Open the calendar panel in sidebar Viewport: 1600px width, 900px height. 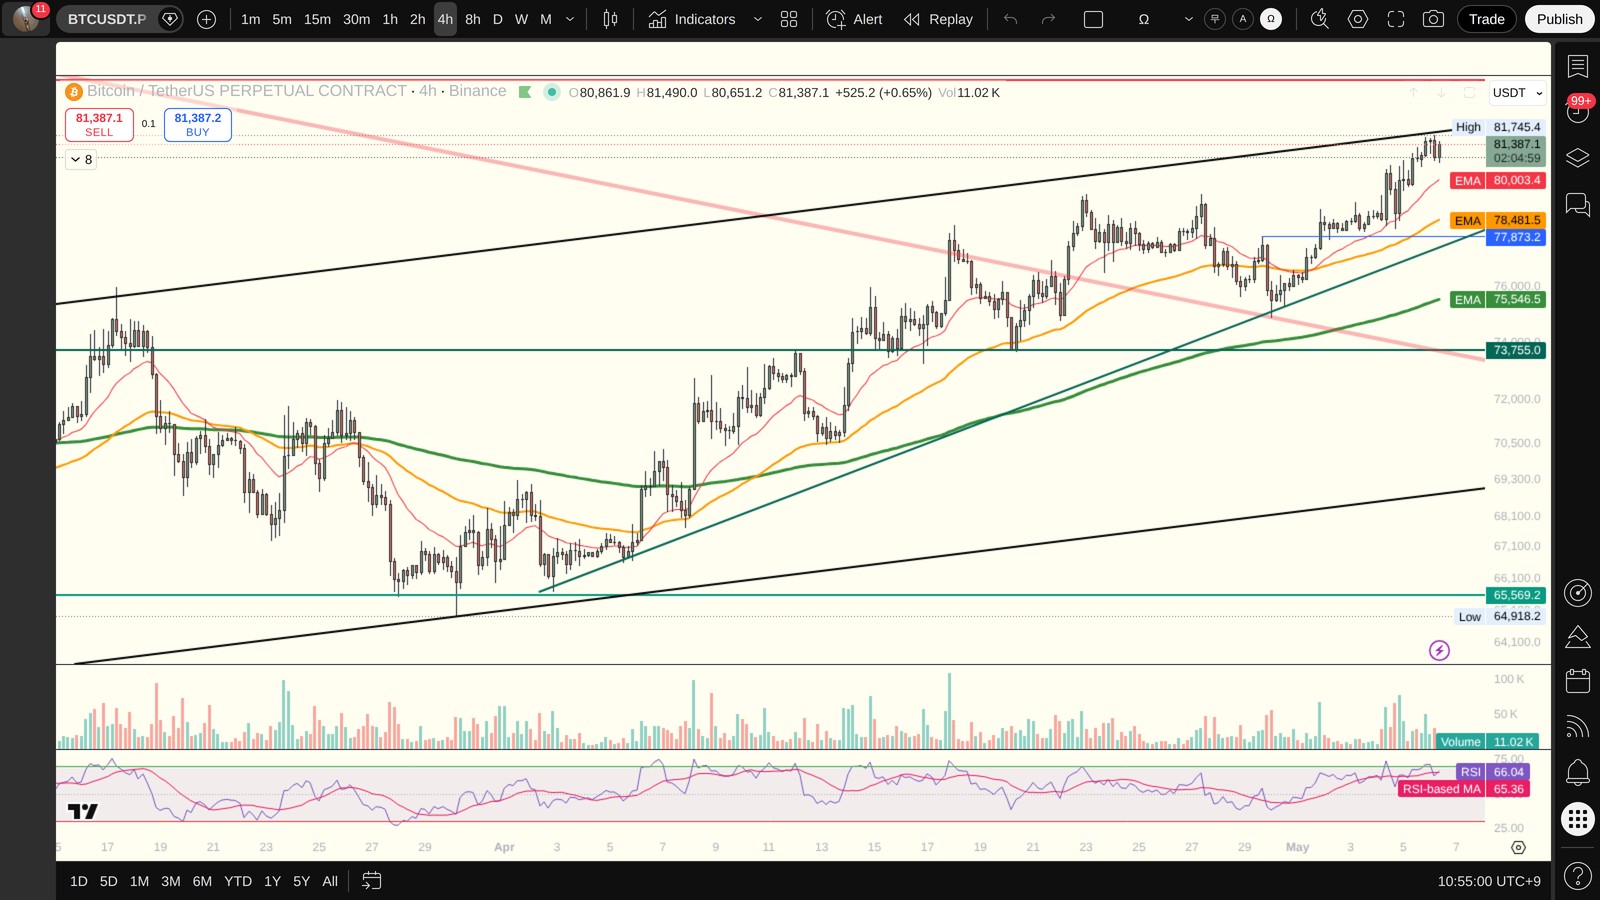click(1578, 681)
